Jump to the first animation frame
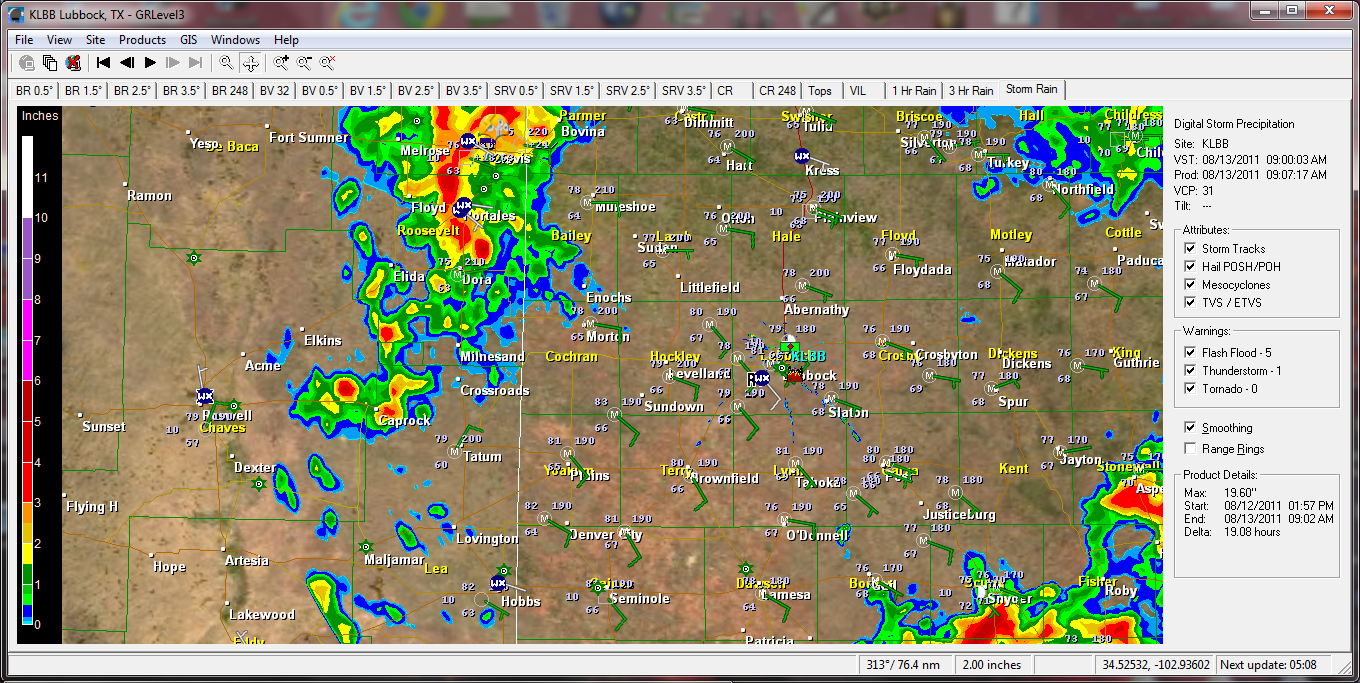The height and width of the screenshot is (683, 1360). tap(103, 62)
